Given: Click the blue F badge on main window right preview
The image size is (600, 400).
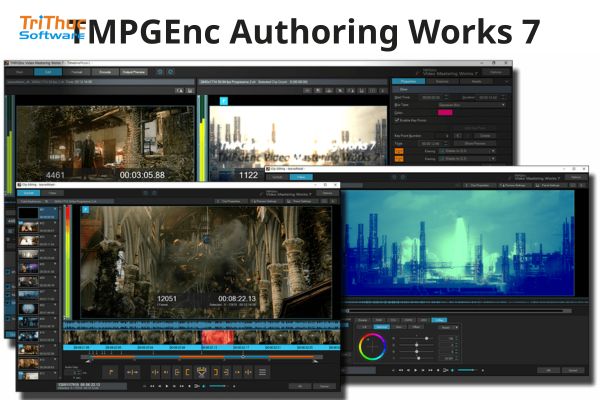Looking at the screenshot, I should pyautogui.click(x=224, y=101).
